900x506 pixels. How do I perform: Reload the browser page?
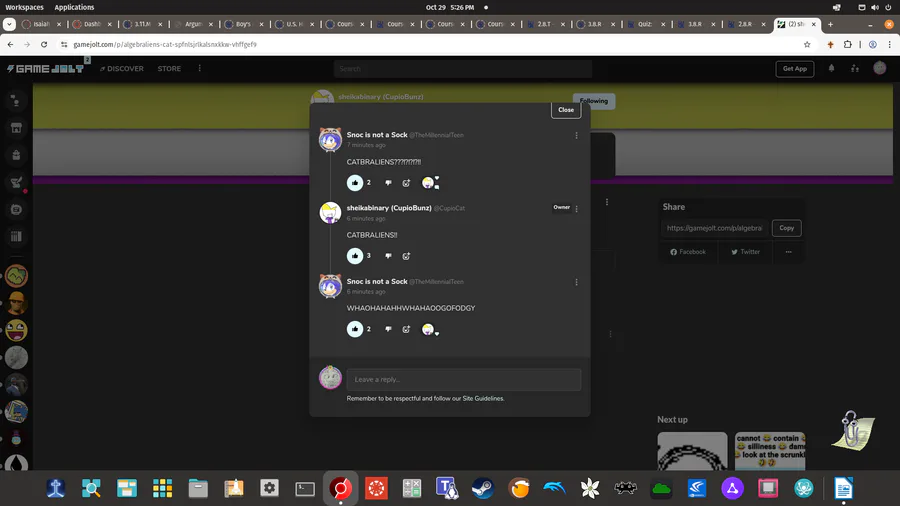click(44, 44)
